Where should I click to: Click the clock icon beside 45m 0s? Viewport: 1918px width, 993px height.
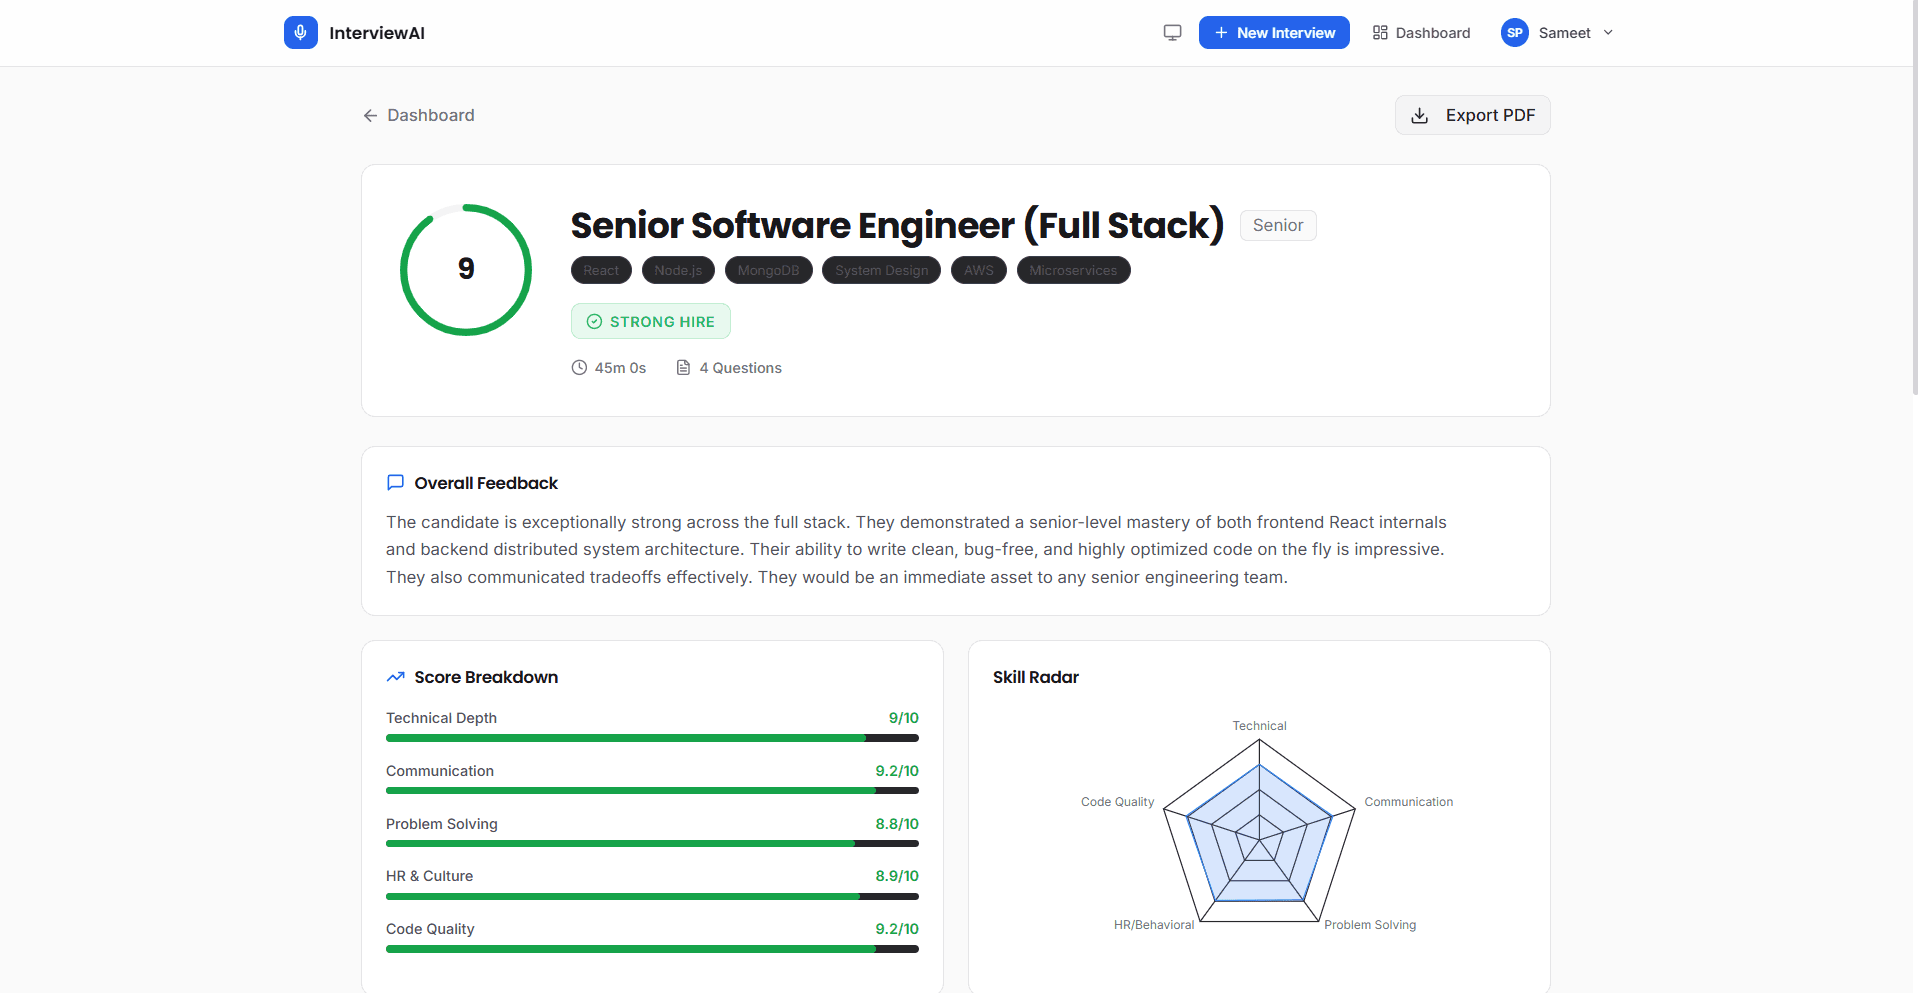[579, 368]
